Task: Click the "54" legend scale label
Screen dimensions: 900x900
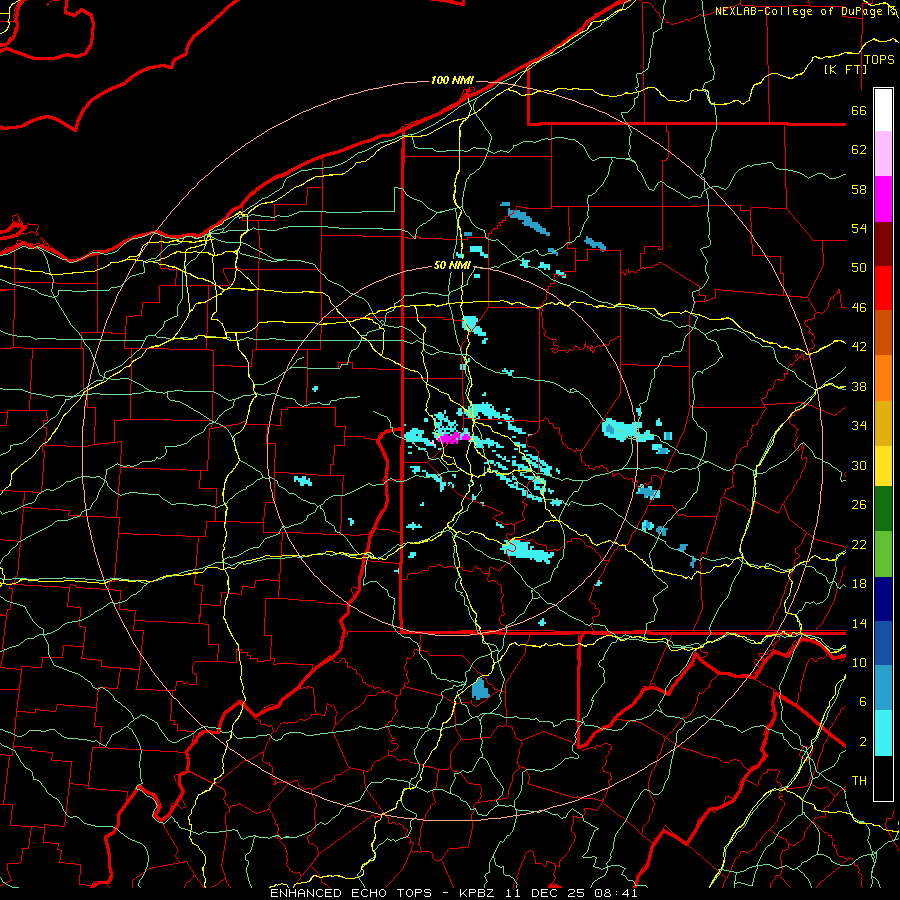Action: pyautogui.click(x=859, y=228)
